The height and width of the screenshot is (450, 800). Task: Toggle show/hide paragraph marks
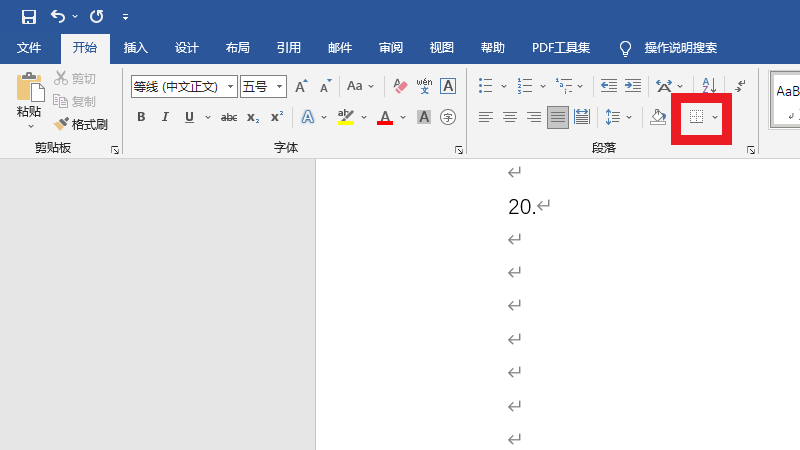[740, 86]
